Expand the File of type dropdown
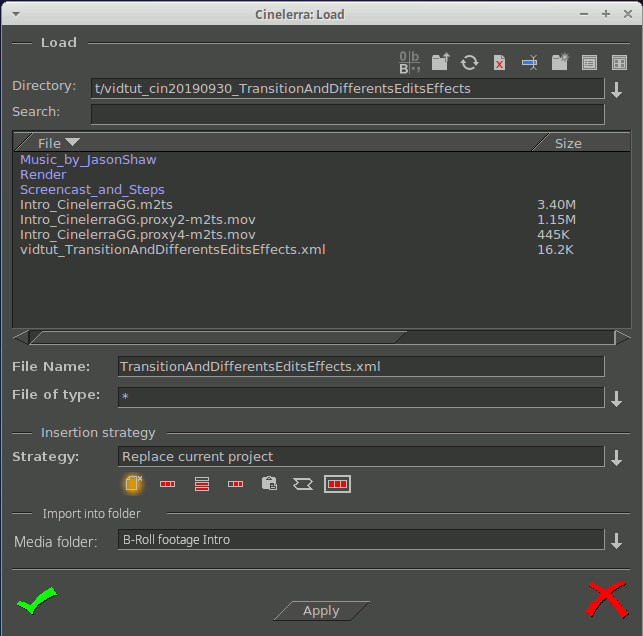 click(617, 398)
